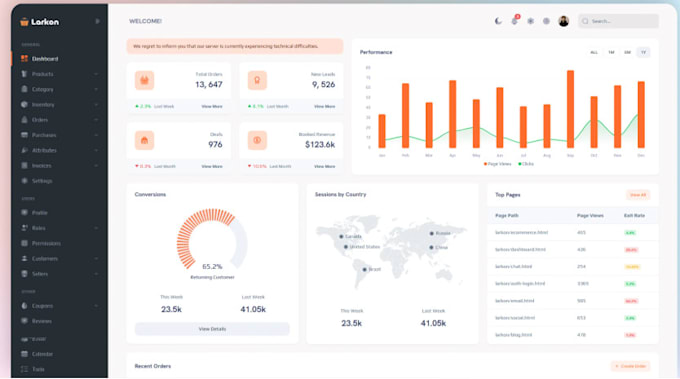Open Settings via its sidebar gear icon
The height and width of the screenshot is (379, 680).
coord(24,181)
